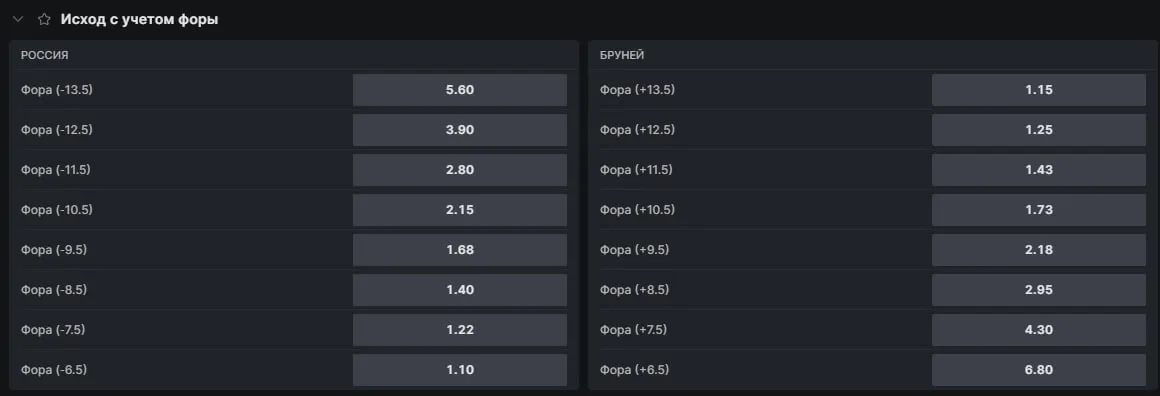This screenshot has height=396, width=1160.
Task: Choose Россия Фора (-6.5) odds 1.10
Action: click(460, 370)
